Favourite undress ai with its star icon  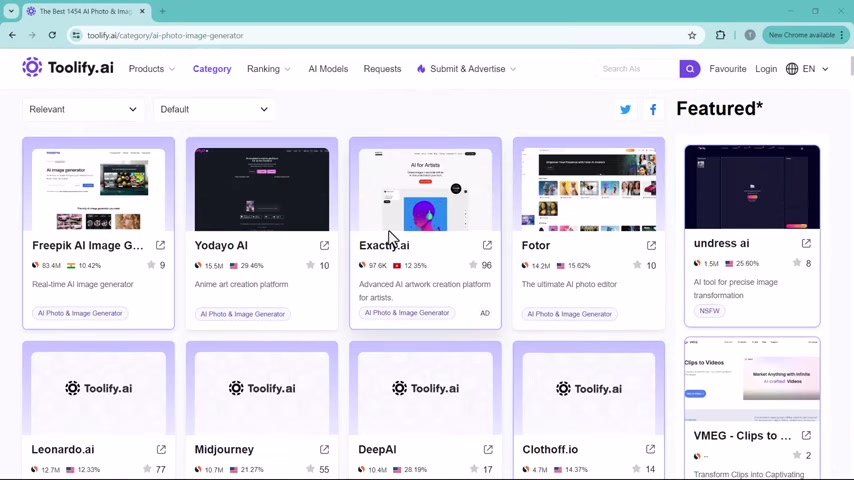point(797,263)
